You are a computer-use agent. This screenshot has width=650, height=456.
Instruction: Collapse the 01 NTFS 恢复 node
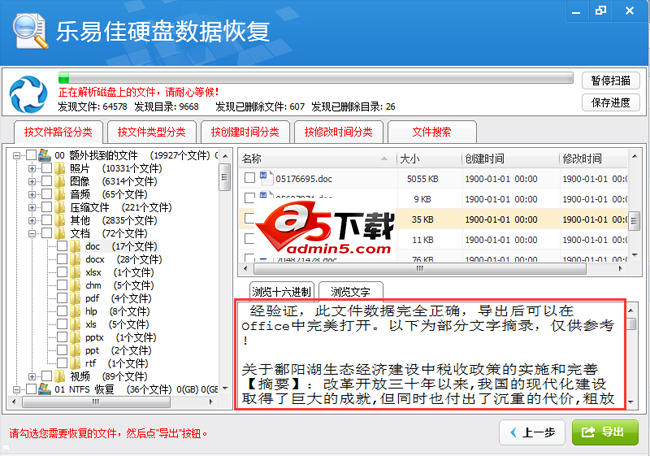[17, 390]
